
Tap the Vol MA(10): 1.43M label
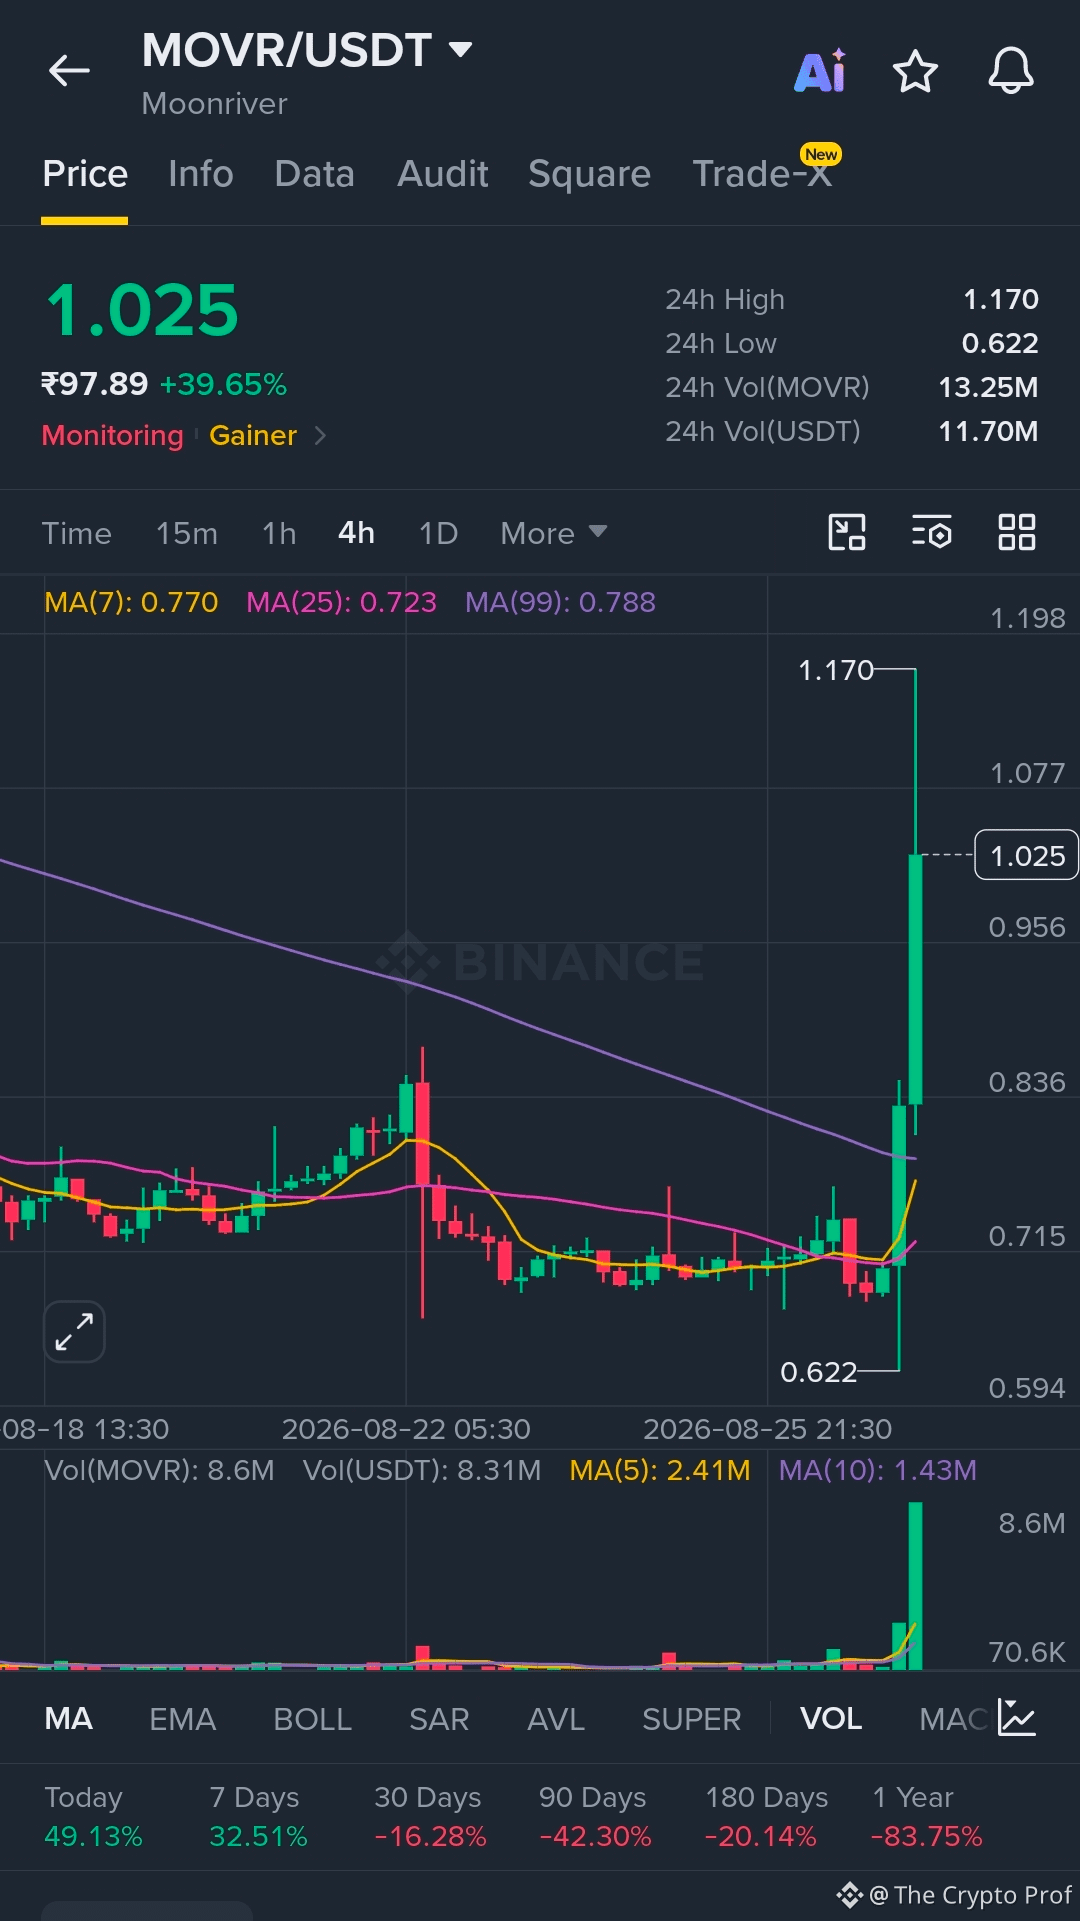pyautogui.click(x=878, y=1470)
